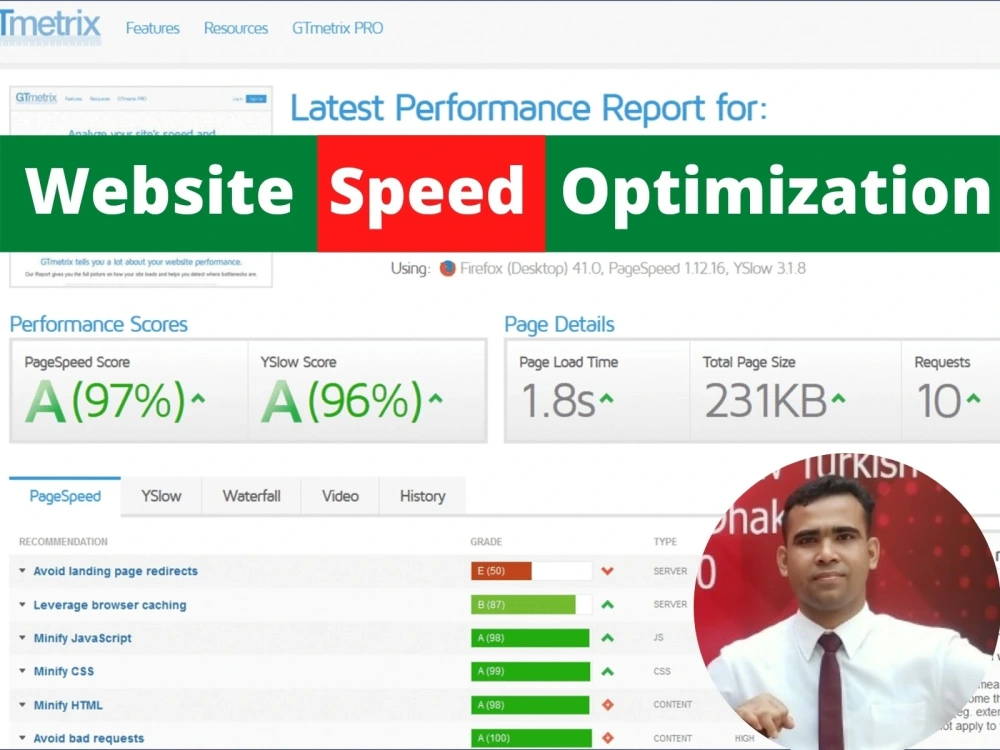Click the A (100) grade bar
1000x750 pixels.
[531, 738]
